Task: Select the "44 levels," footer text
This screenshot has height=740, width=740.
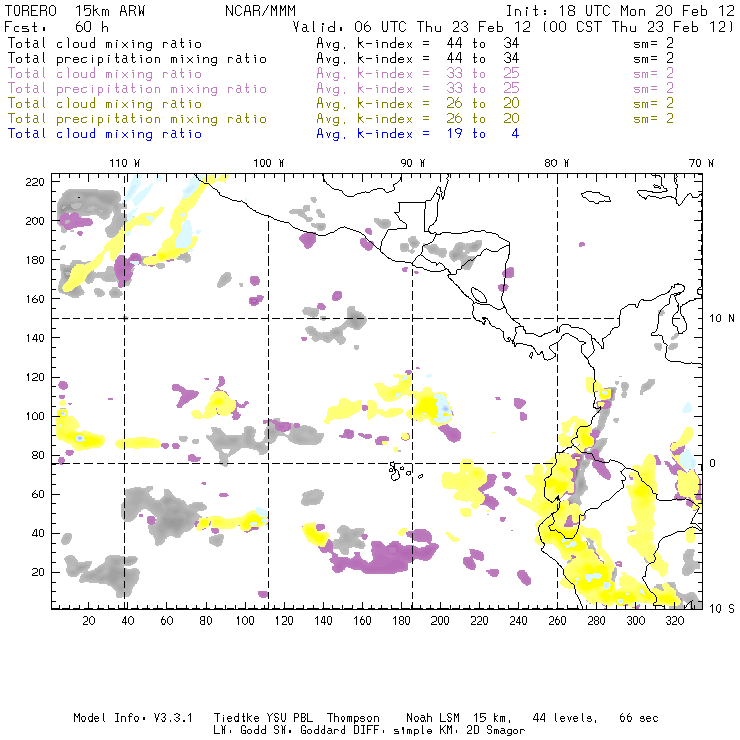Action: coord(565,718)
